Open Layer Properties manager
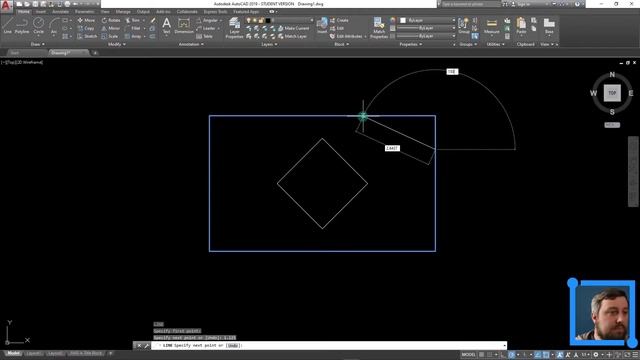The width and height of the screenshot is (640, 360). 234,28
